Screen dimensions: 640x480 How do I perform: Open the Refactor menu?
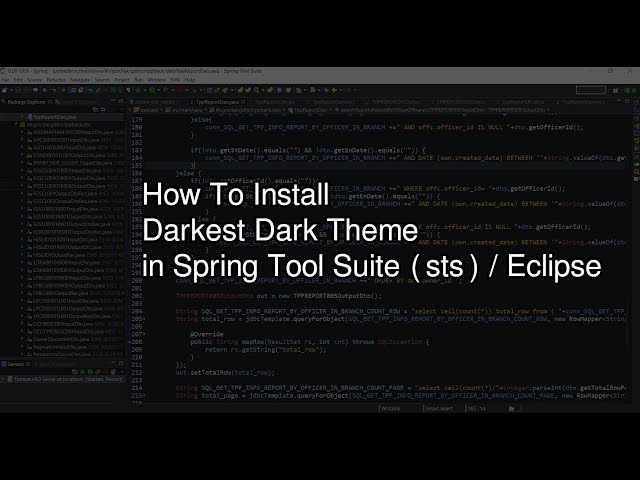click(x=56, y=80)
